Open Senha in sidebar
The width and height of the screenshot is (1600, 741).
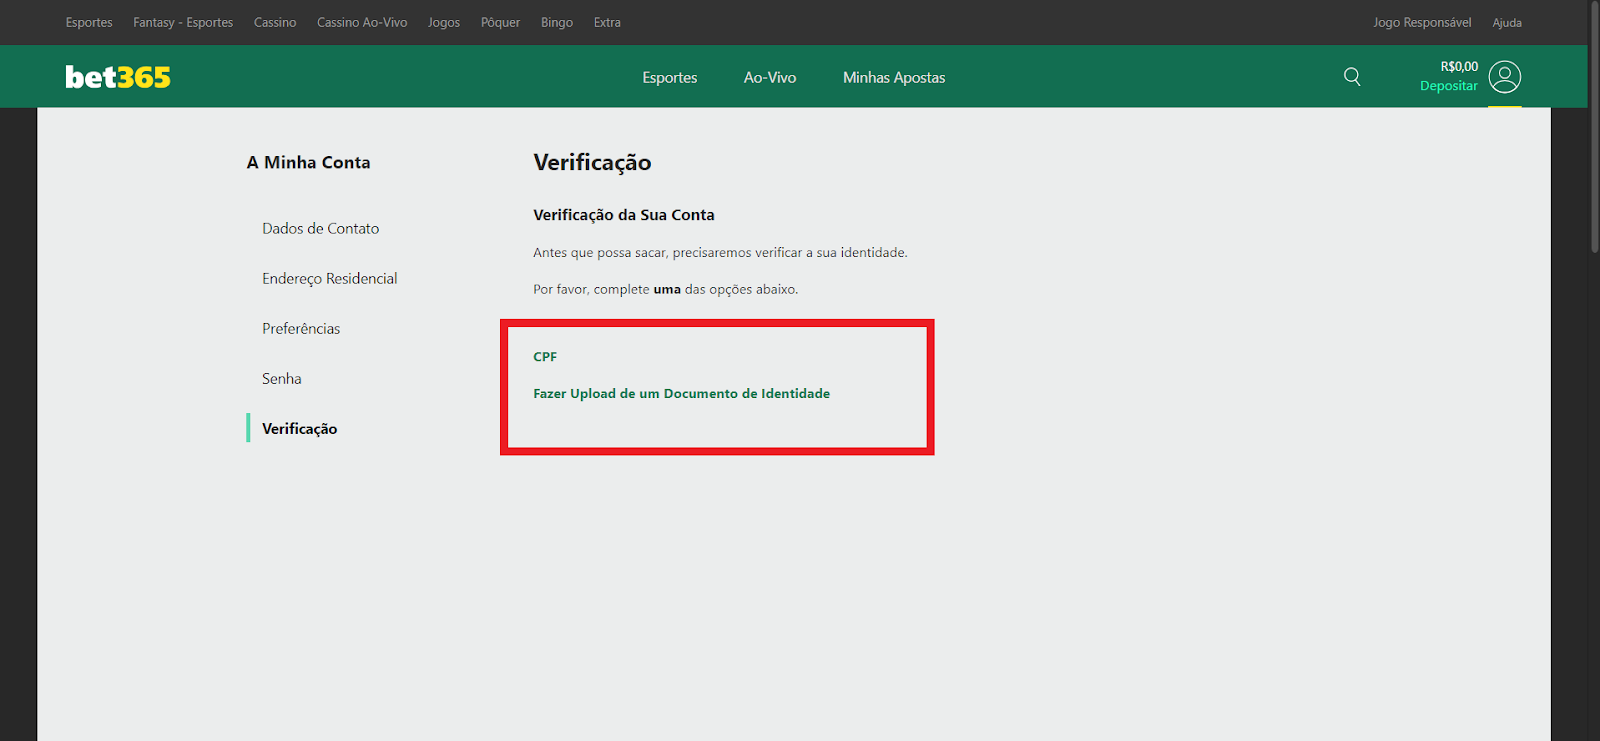[282, 378]
